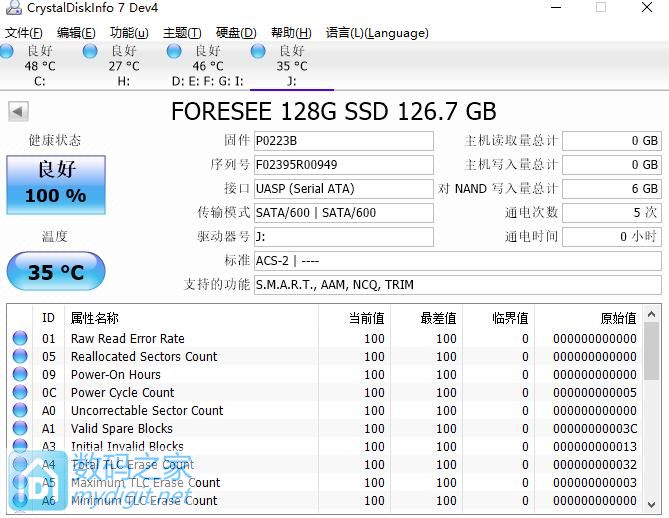This screenshot has height=518, width=669.
Task: Click the 最差值 column header
Action: [x=427, y=318]
